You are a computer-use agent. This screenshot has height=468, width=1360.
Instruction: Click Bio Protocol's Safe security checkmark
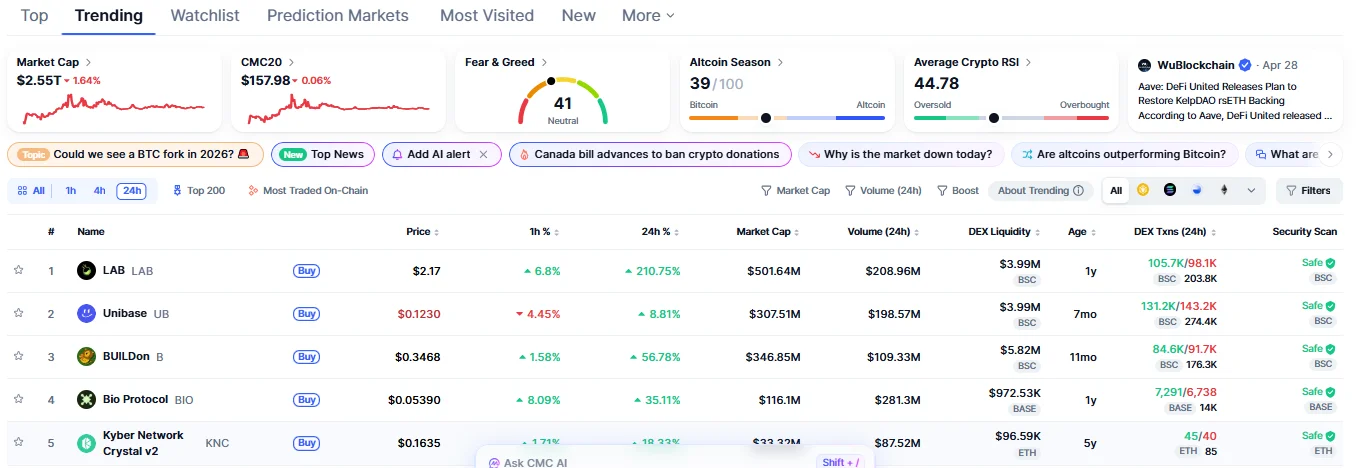[x=1330, y=392]
